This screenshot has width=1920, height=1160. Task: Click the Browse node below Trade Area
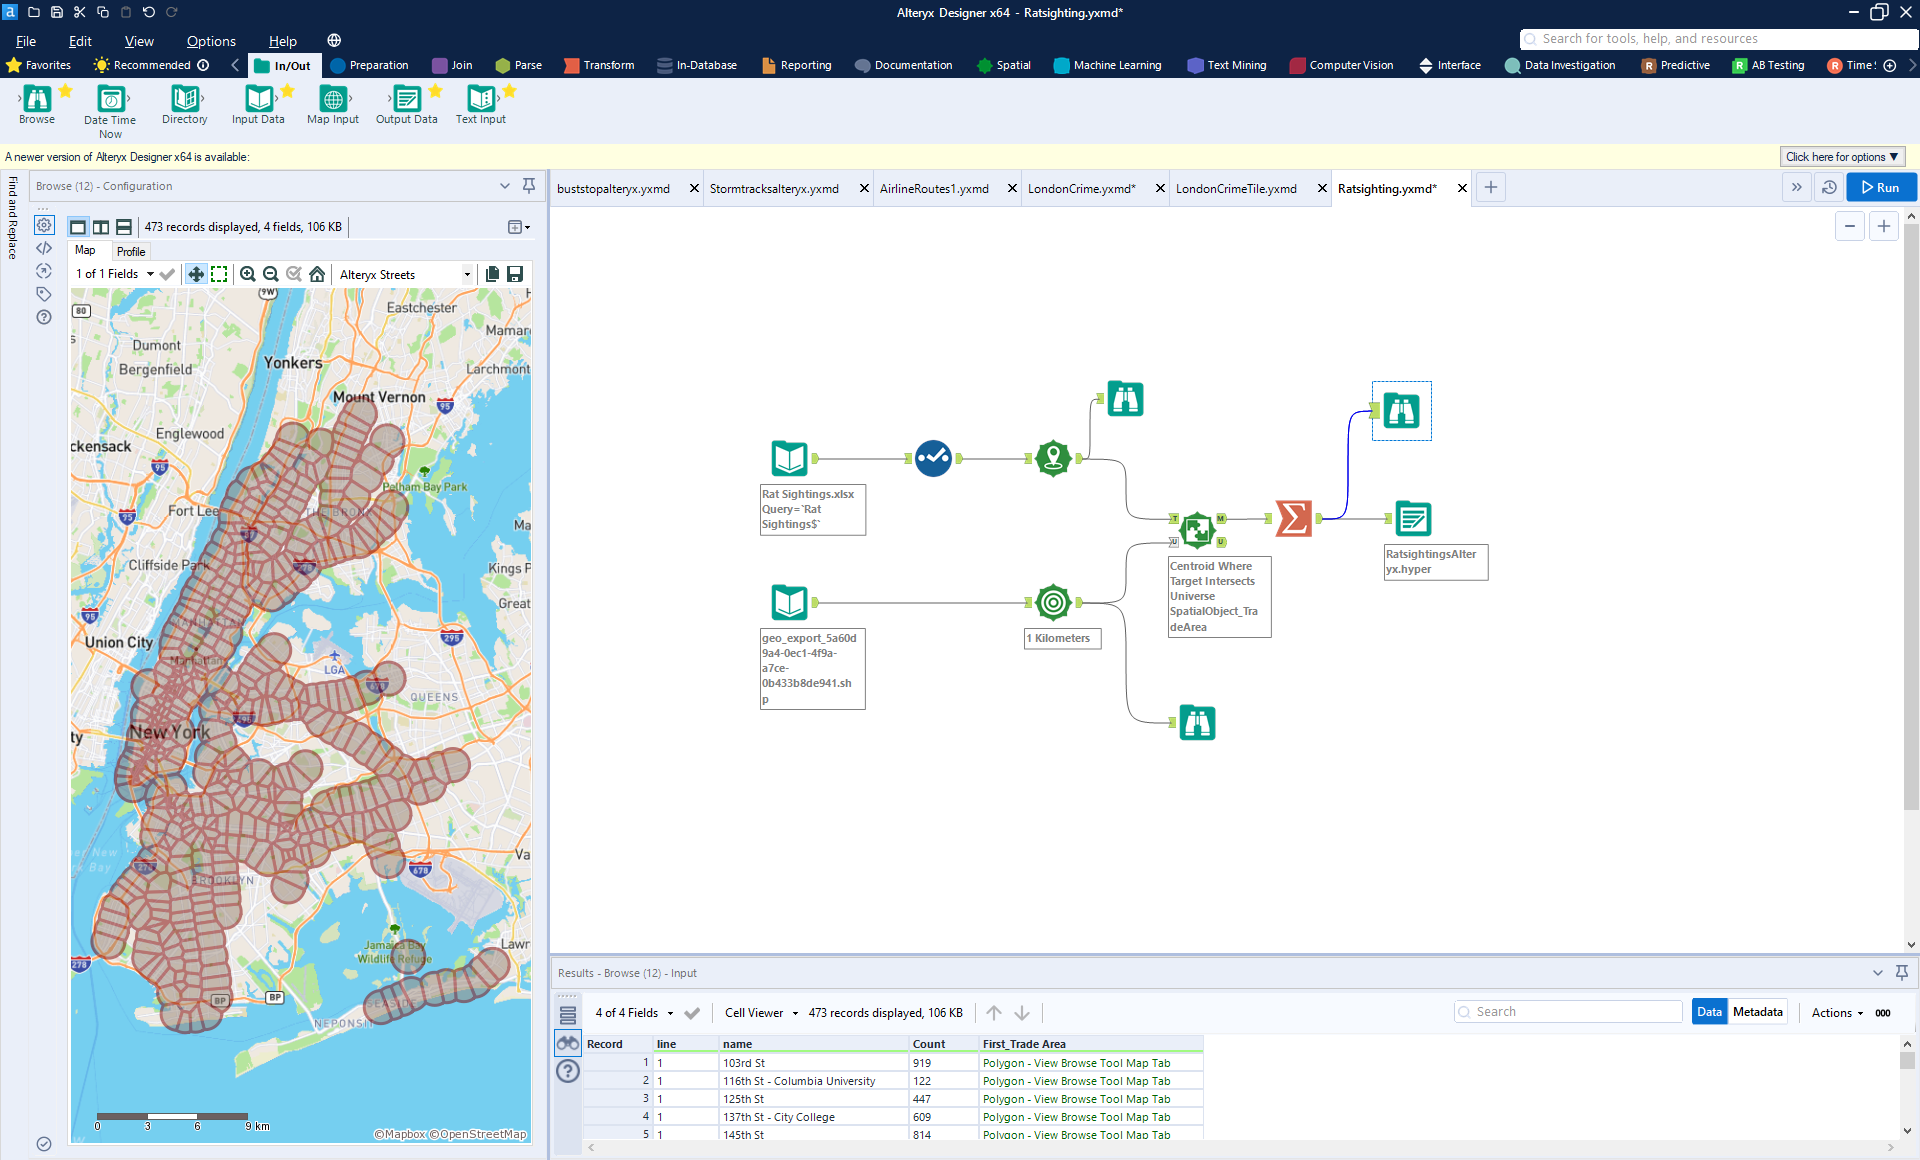coord(1197,722)
